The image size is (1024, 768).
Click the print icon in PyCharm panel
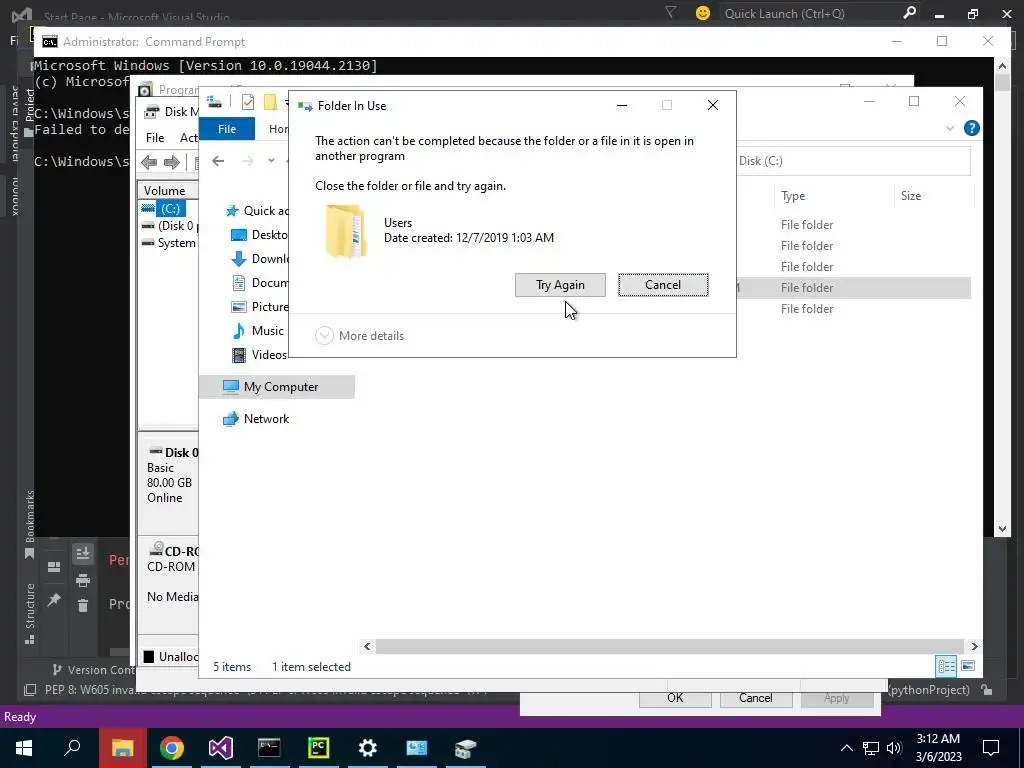point(83,580)
